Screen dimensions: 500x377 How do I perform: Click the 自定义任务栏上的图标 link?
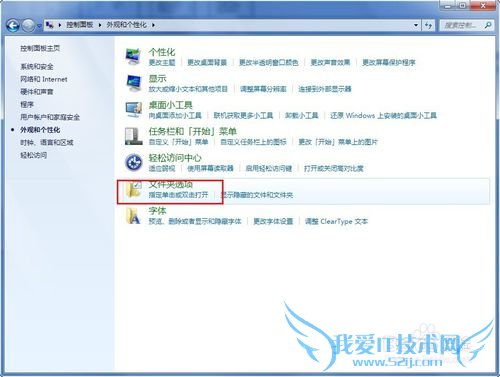coord(253,142)
